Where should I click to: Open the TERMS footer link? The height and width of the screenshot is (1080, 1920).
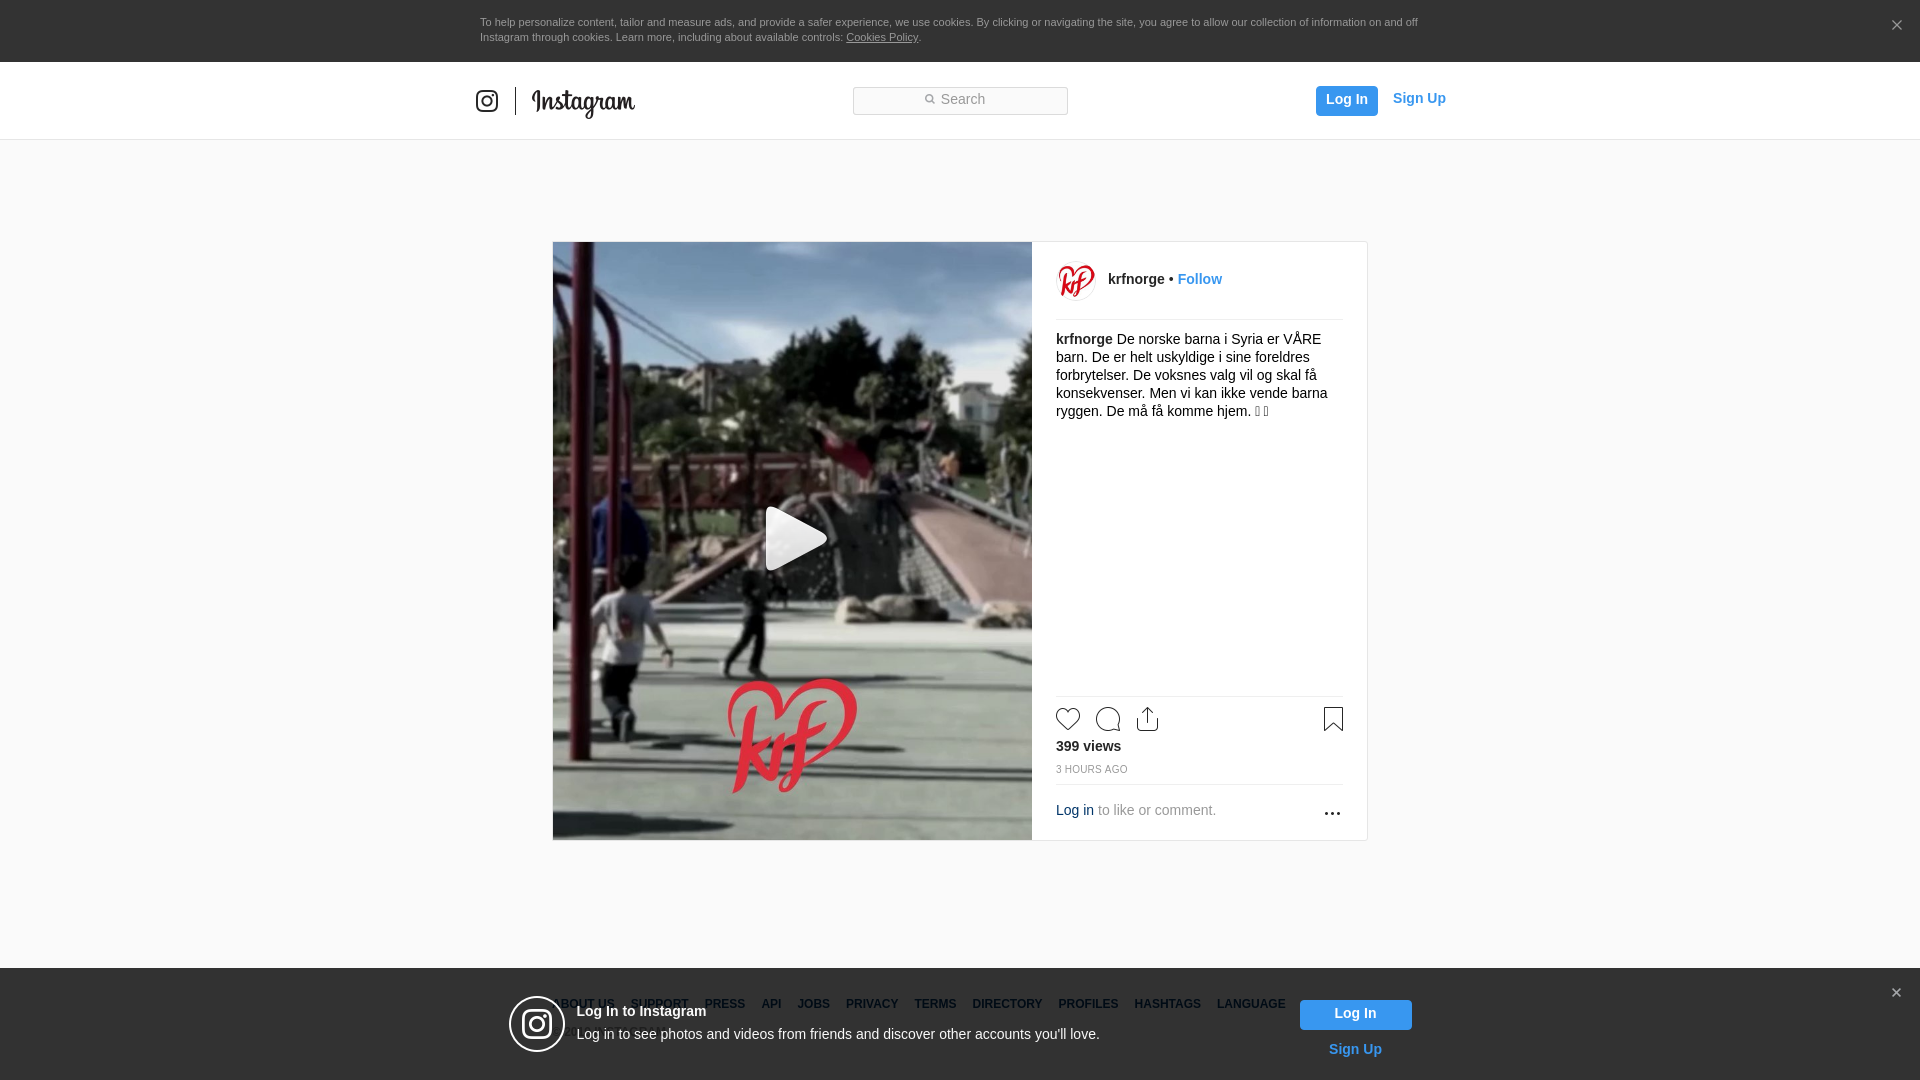point(935,1004)
